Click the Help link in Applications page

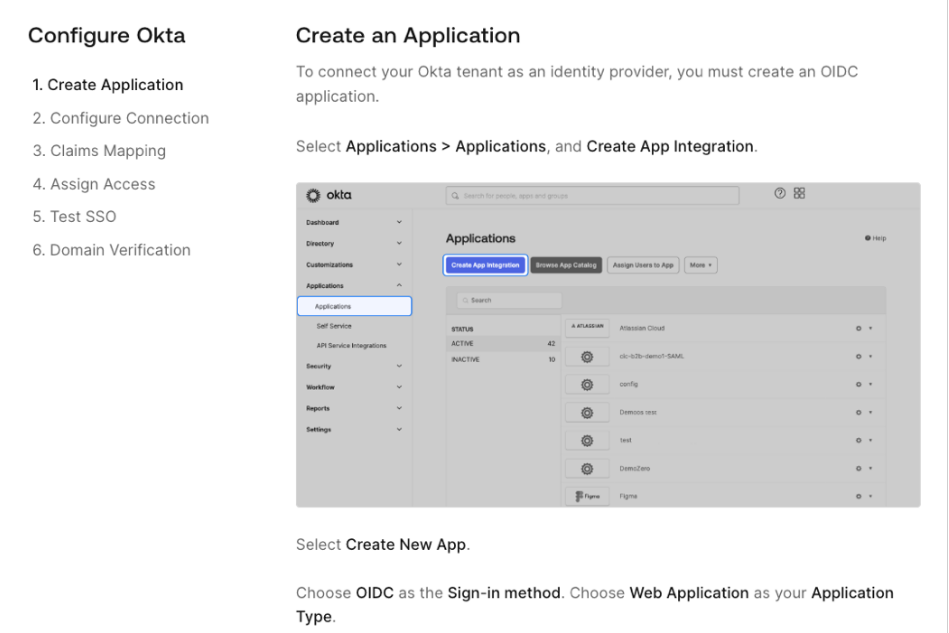(x=876, y=238)
